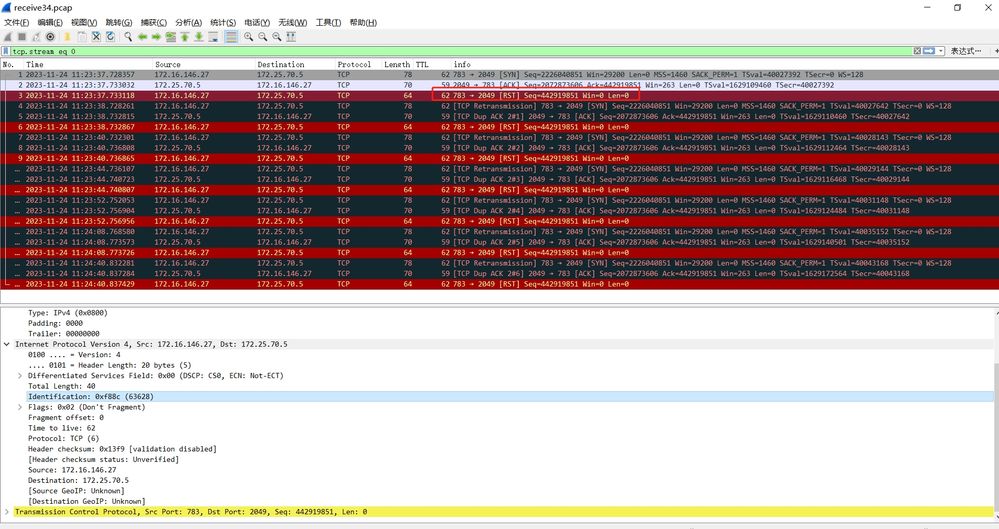Go to next packet with right arrow
Viewport: 999px width, 529px height.
coord(156,37)
